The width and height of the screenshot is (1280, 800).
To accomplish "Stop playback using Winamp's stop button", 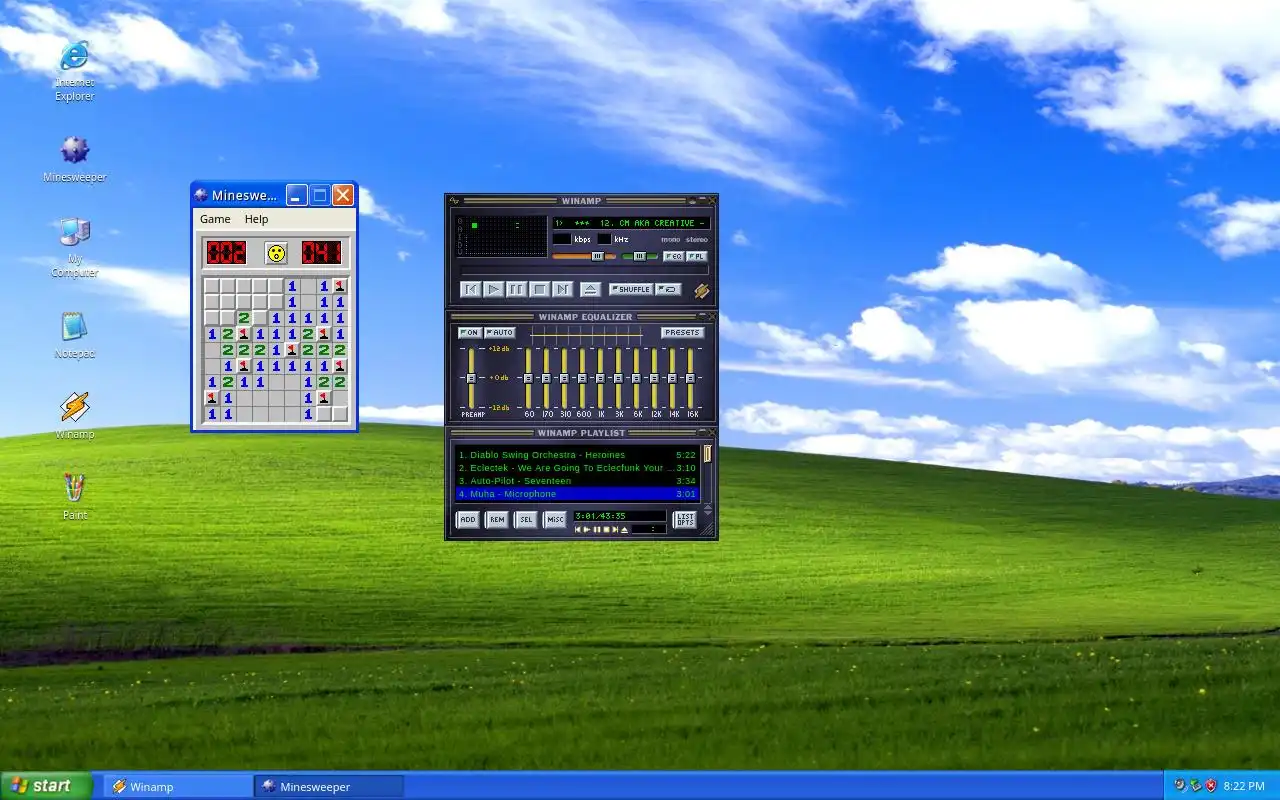I will [540, 289].
